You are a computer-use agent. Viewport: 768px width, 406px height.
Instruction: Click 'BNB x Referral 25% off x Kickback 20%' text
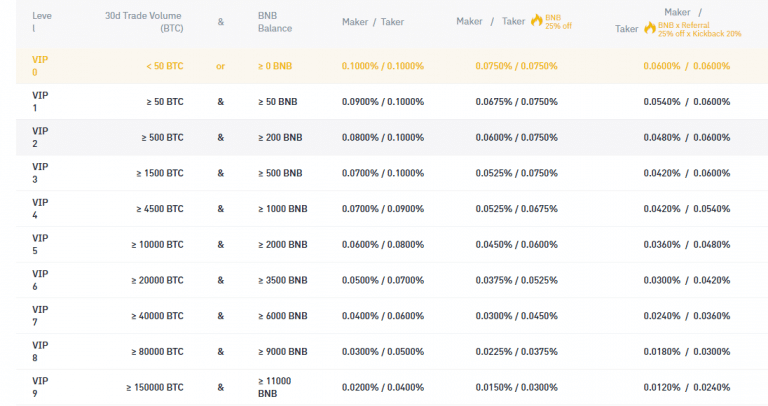699,29
